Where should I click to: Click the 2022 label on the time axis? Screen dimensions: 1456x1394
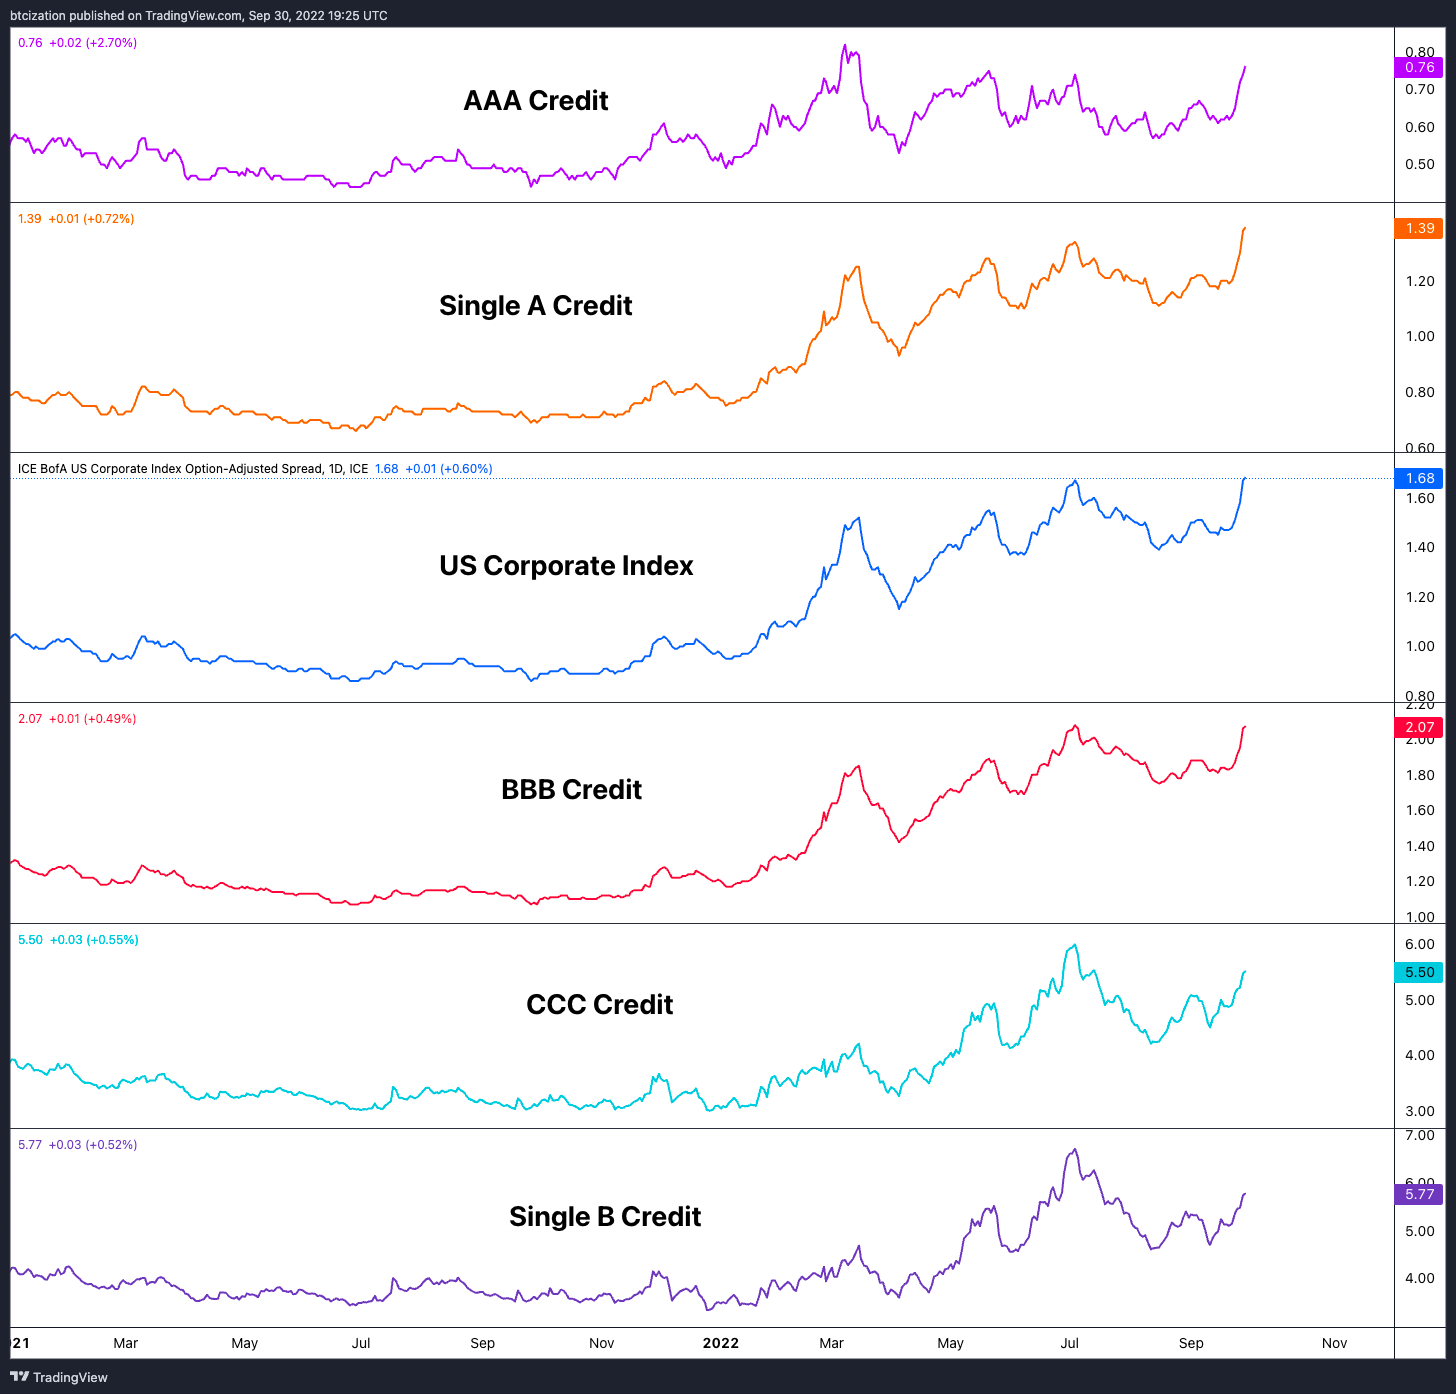coord(721,1343)
